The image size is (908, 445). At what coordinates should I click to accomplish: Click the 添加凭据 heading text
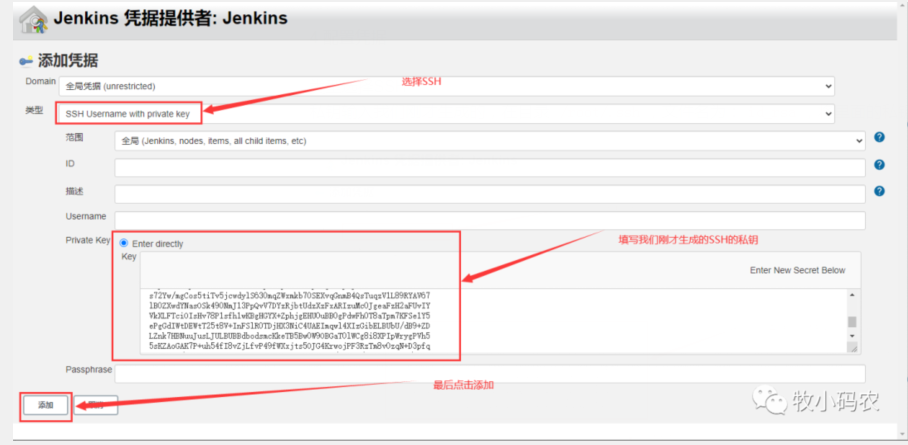(68, 60)
